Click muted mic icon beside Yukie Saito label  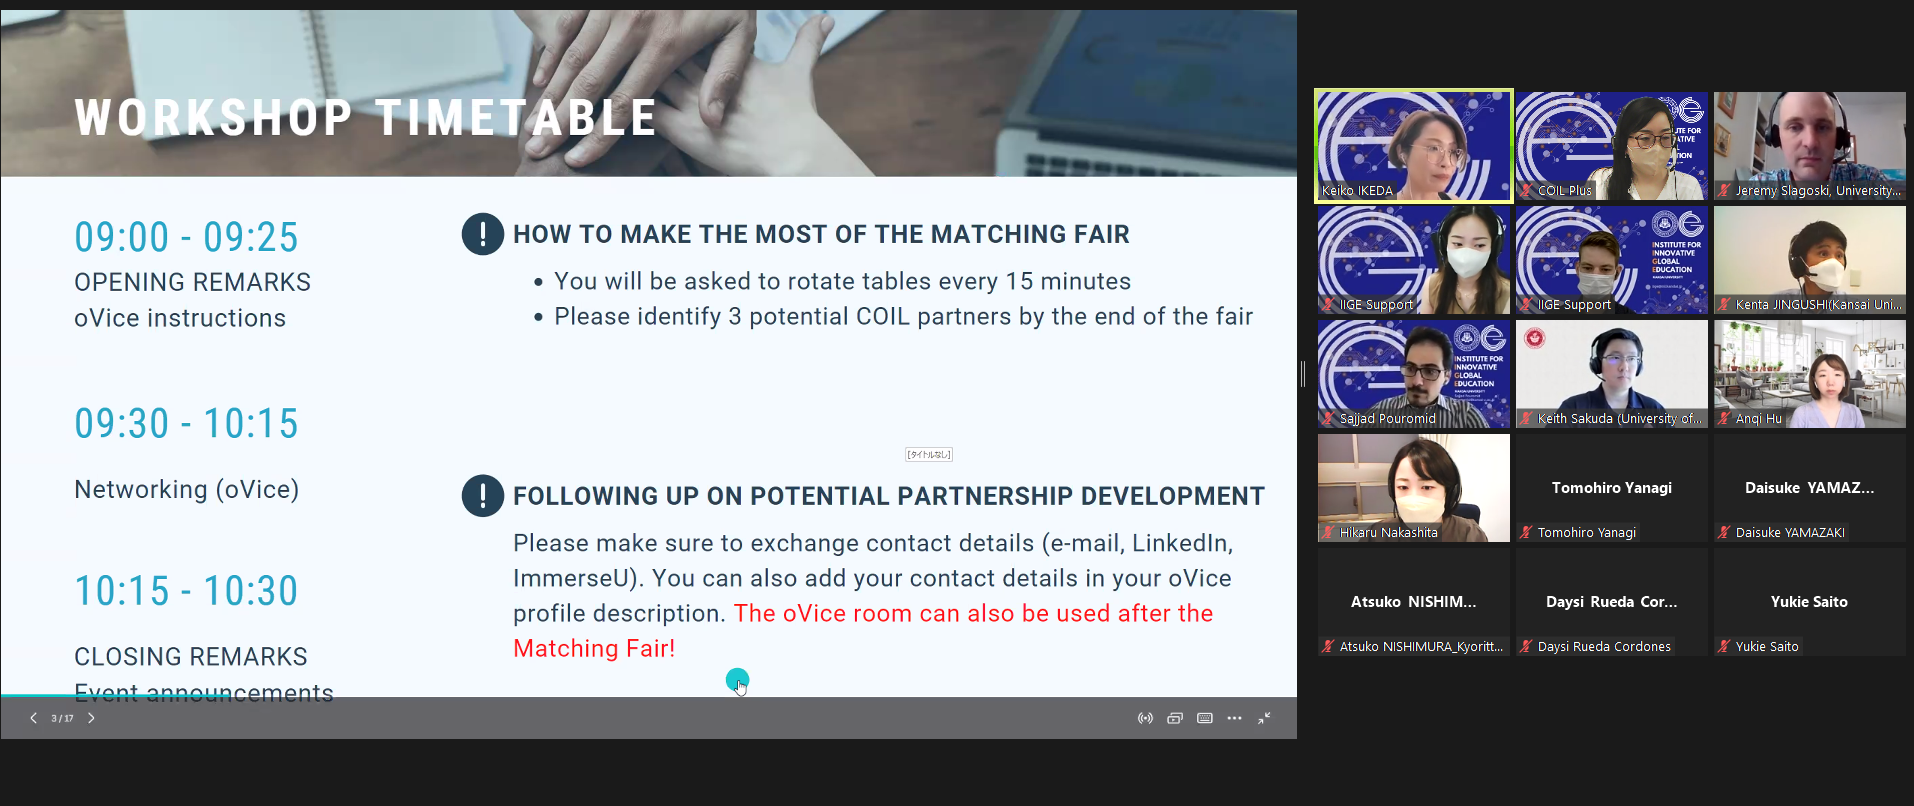(x=1724, y=646)
